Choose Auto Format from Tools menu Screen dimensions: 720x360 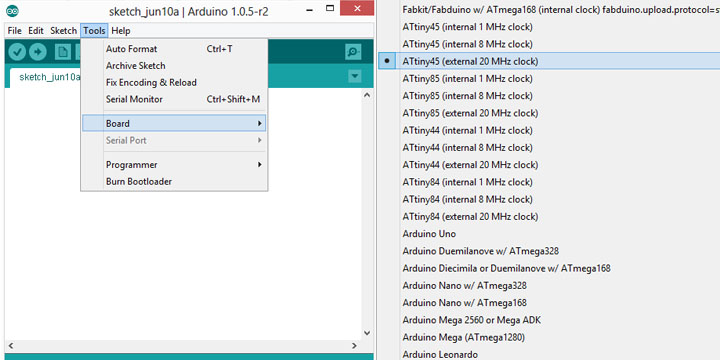tap(174, 49)
